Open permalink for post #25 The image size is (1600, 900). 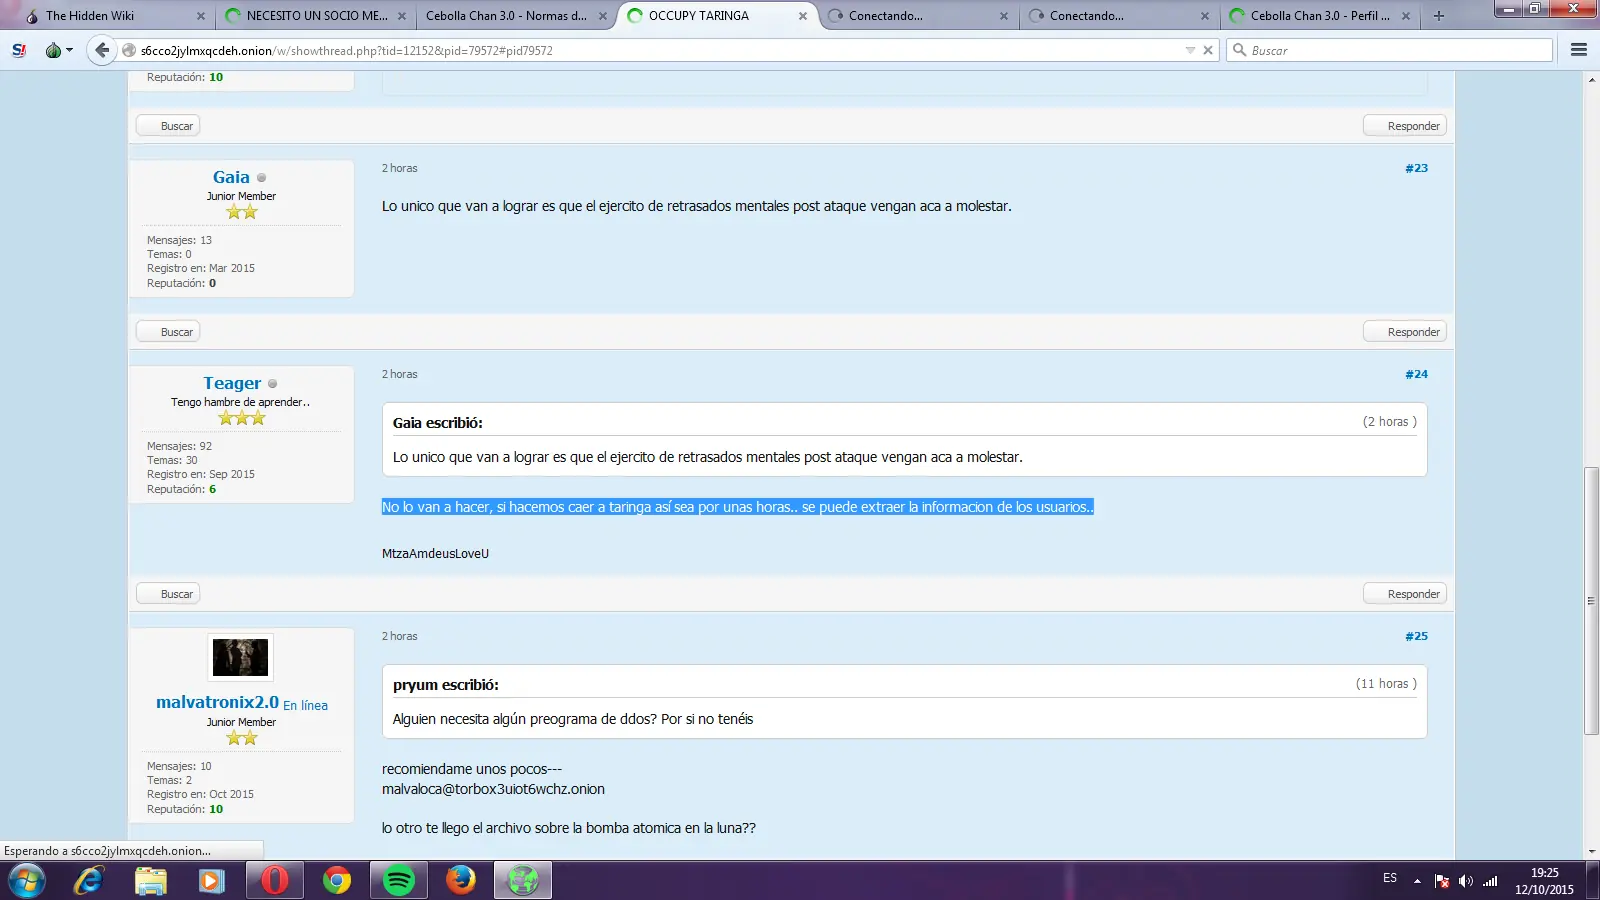[1416, 636]
